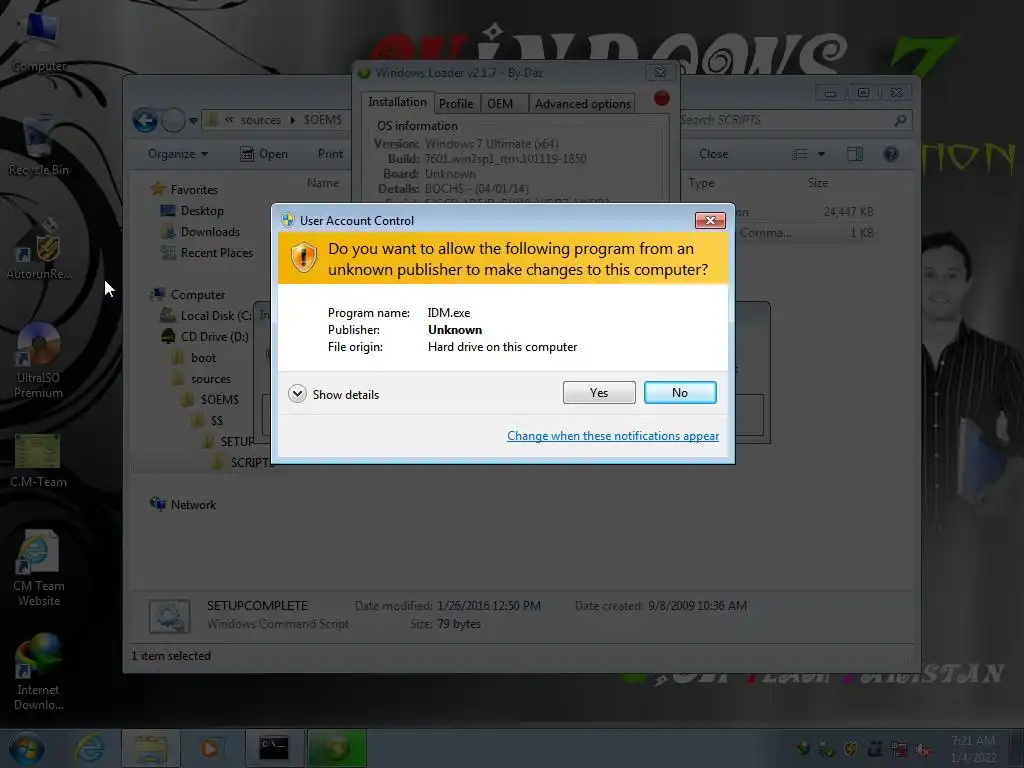Switch to command prompt taskbar window

point(274,748)
